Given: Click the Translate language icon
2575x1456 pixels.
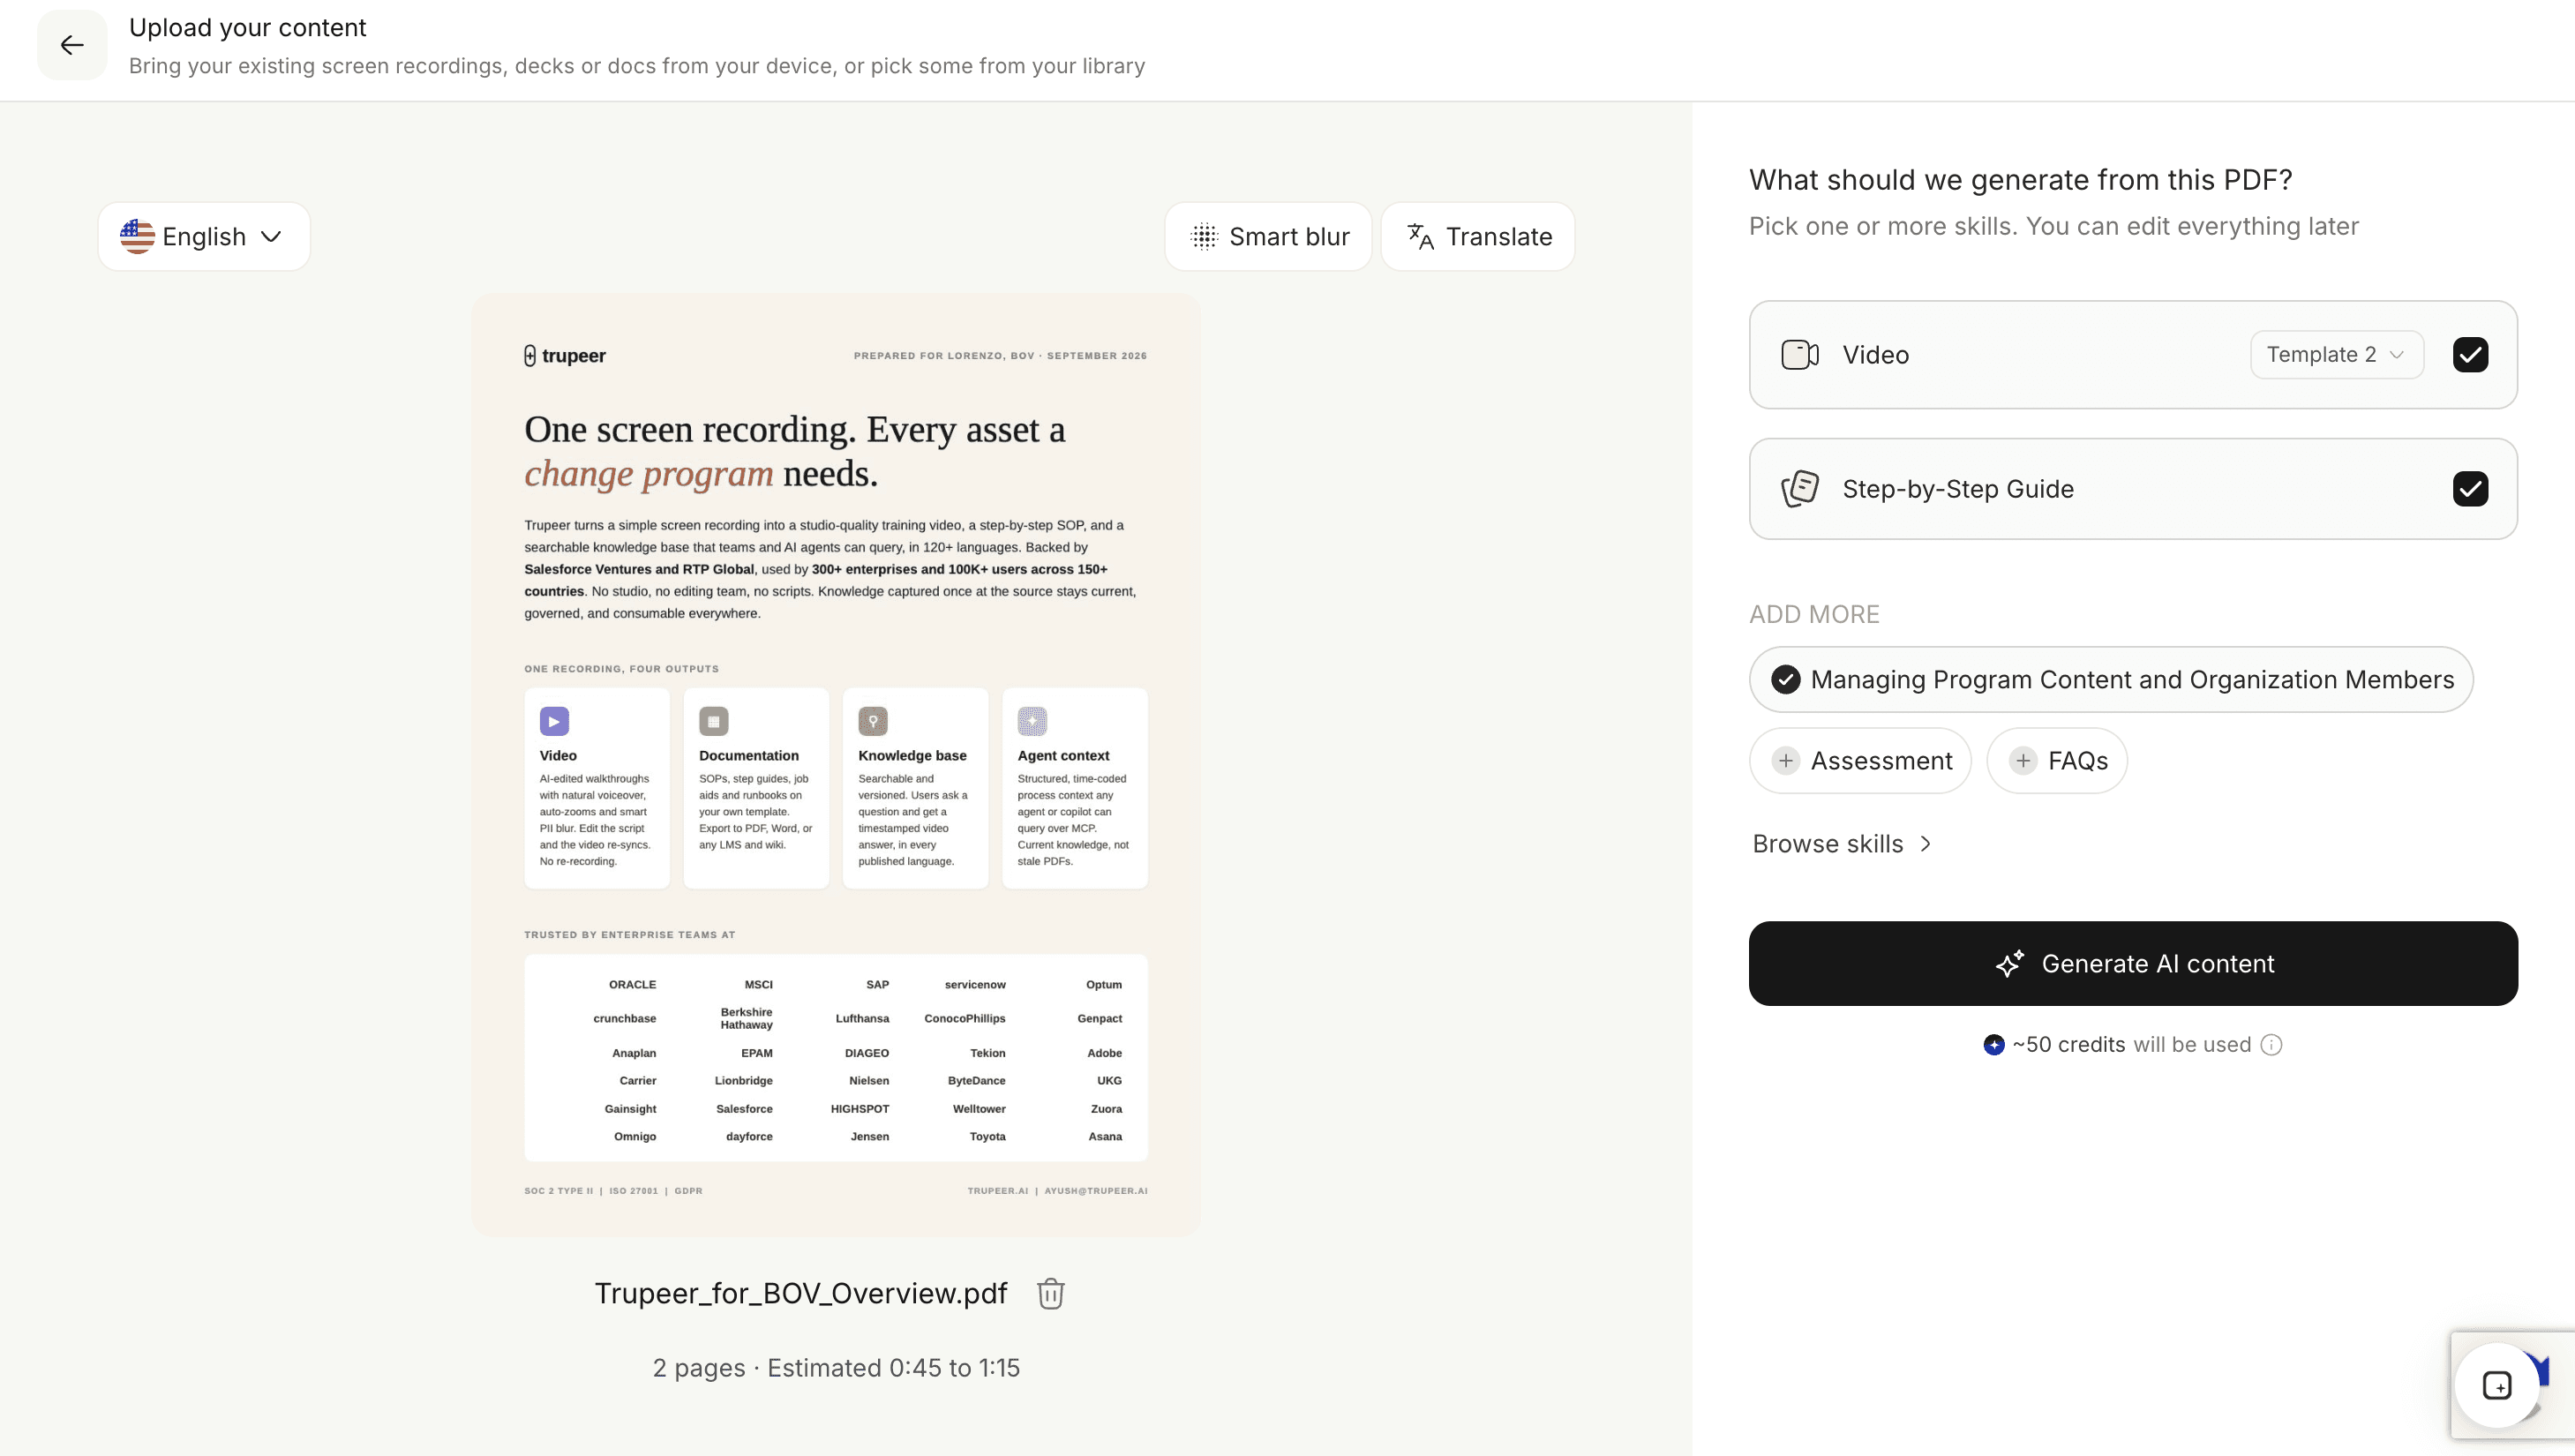Looking at the screenshot, I should click(x=1420, y=237).
